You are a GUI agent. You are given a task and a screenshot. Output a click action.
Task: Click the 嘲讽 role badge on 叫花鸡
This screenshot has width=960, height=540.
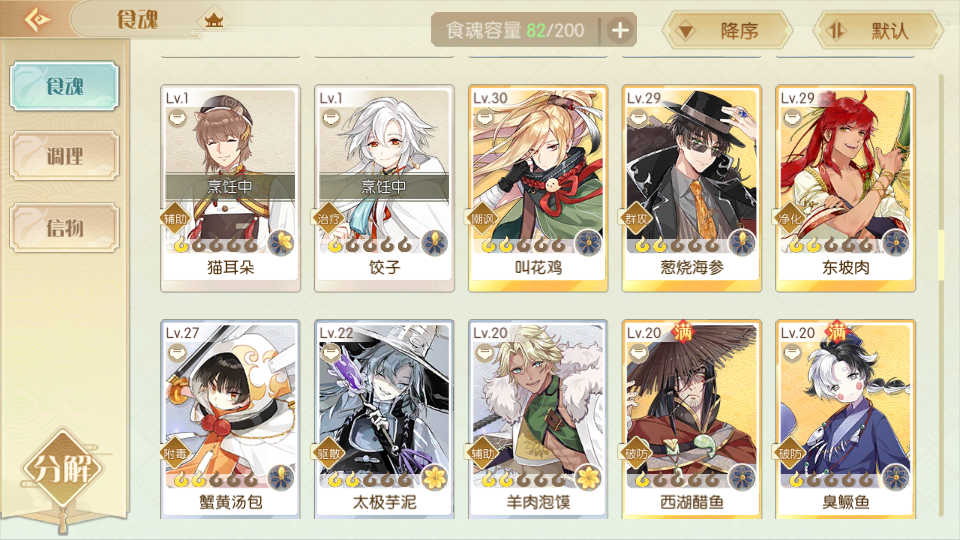coord(482,218)
